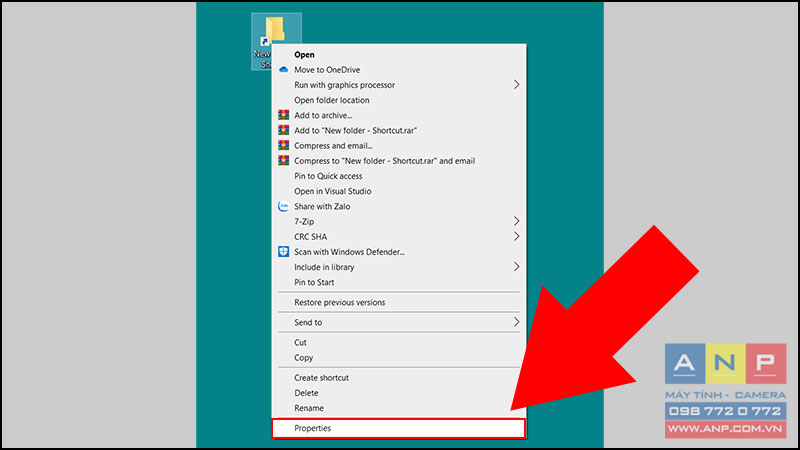Choose Include in library

pos(398,267)
